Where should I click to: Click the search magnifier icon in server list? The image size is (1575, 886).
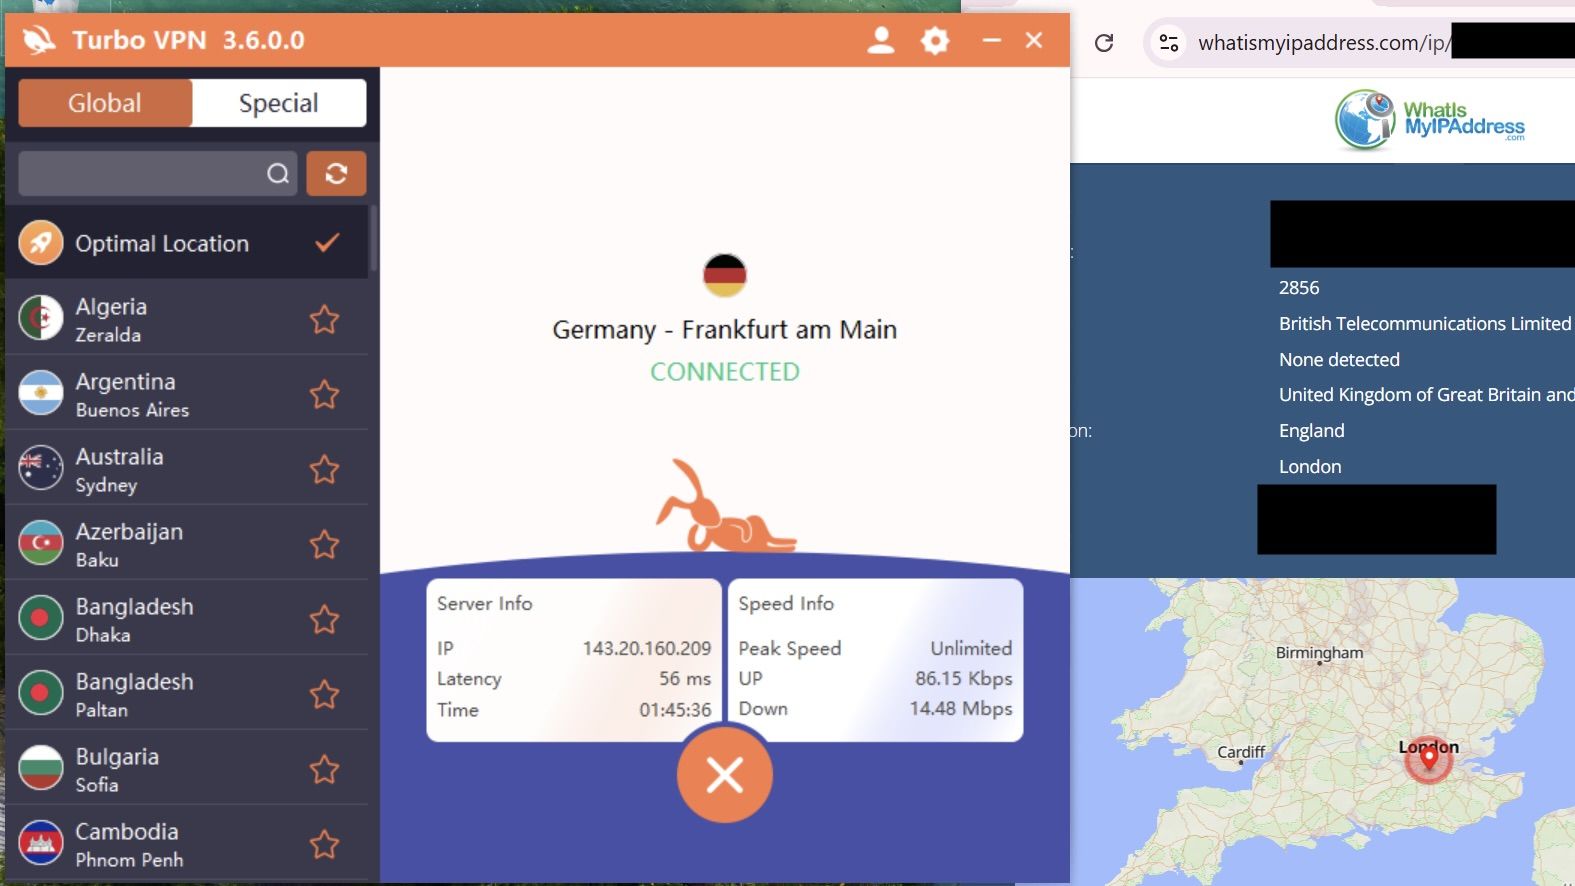coord(278,174)
